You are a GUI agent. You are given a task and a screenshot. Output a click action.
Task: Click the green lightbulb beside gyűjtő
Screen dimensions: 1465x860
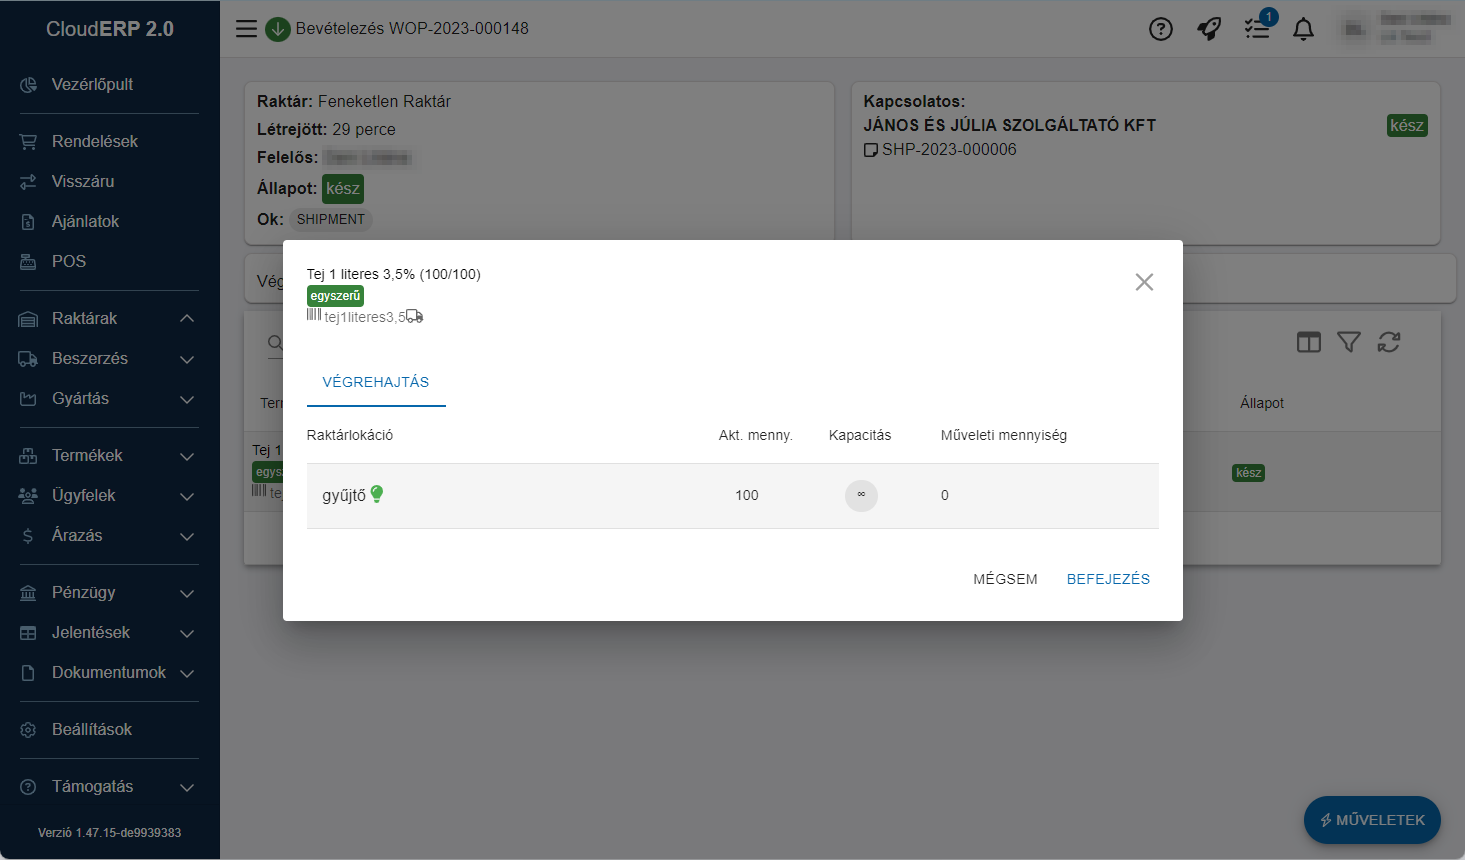(x=377, y=494)
